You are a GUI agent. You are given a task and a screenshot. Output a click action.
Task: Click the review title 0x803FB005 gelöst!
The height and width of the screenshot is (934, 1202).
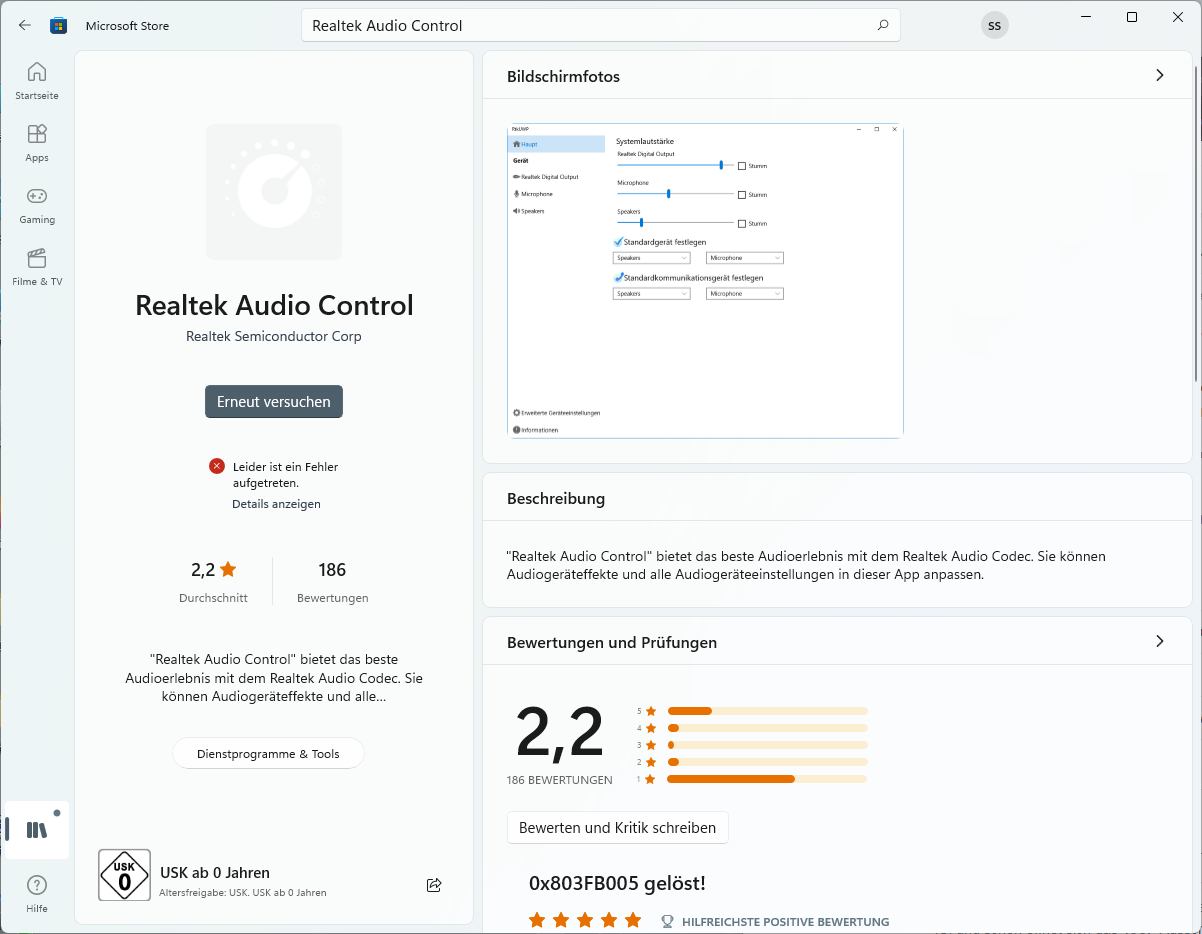coord(617,883)
